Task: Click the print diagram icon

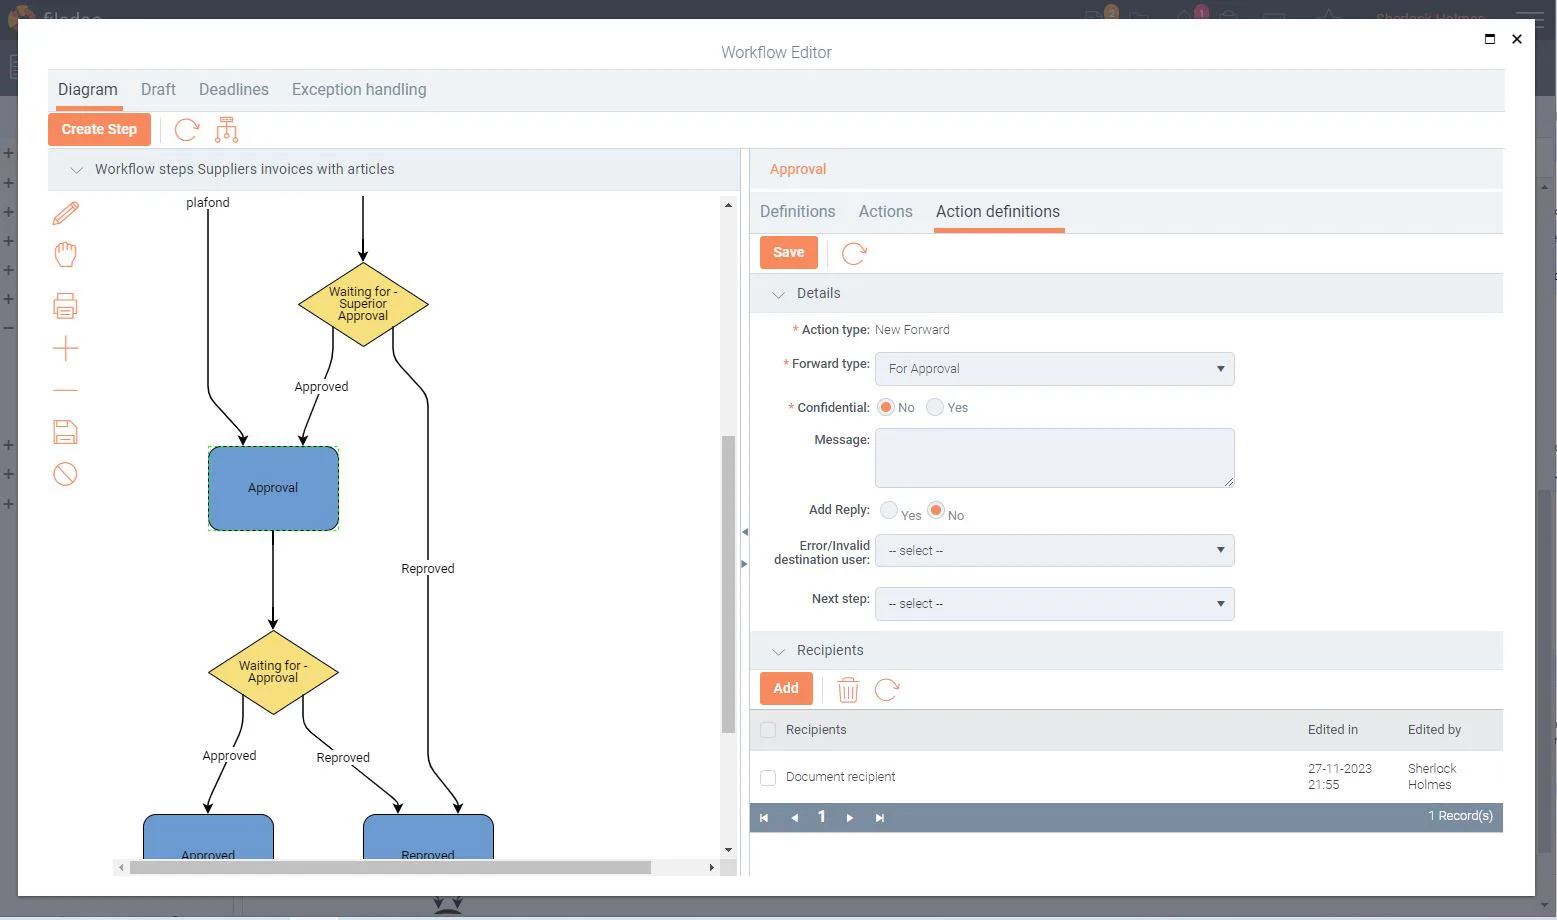Action: click(x=65, y=306)
